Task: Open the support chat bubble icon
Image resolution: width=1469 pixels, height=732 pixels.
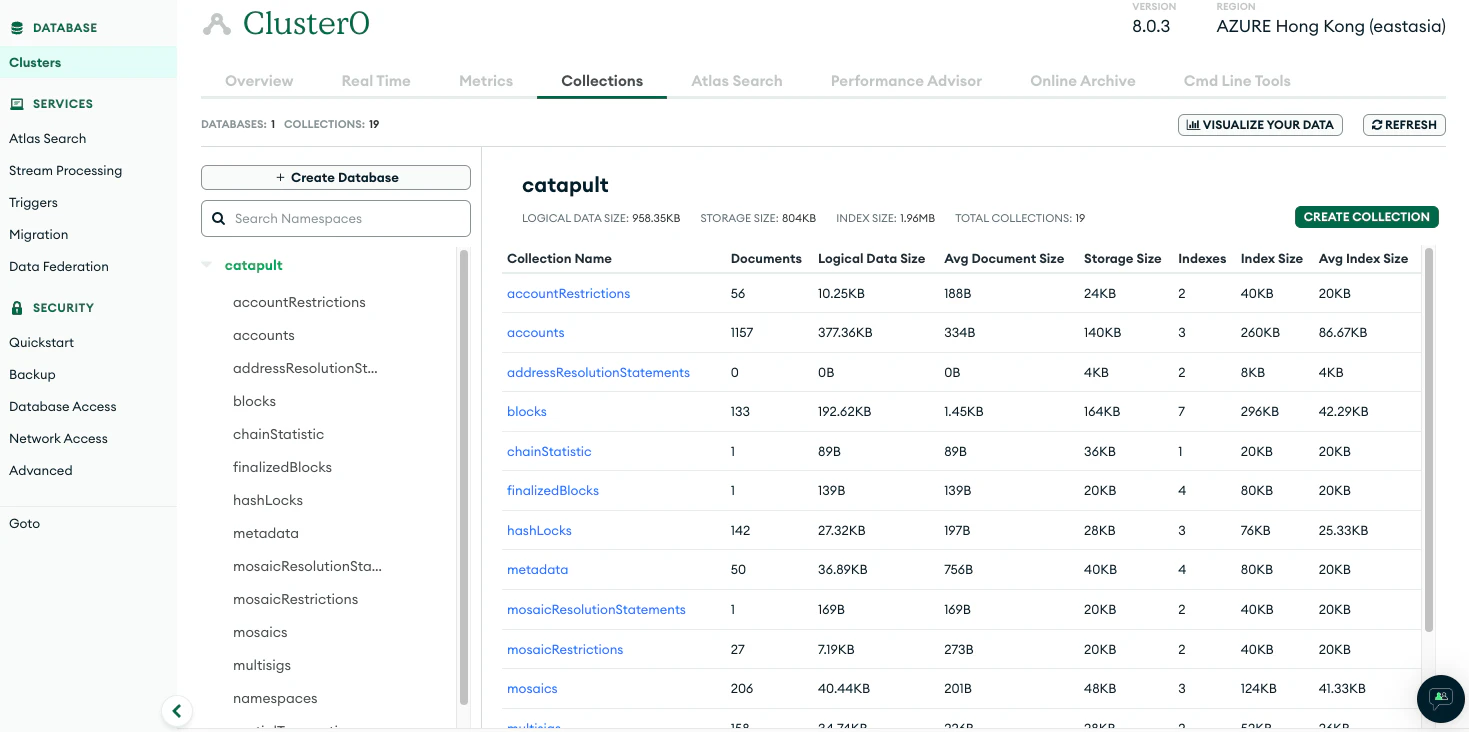Action: (x=1441, y=698)
